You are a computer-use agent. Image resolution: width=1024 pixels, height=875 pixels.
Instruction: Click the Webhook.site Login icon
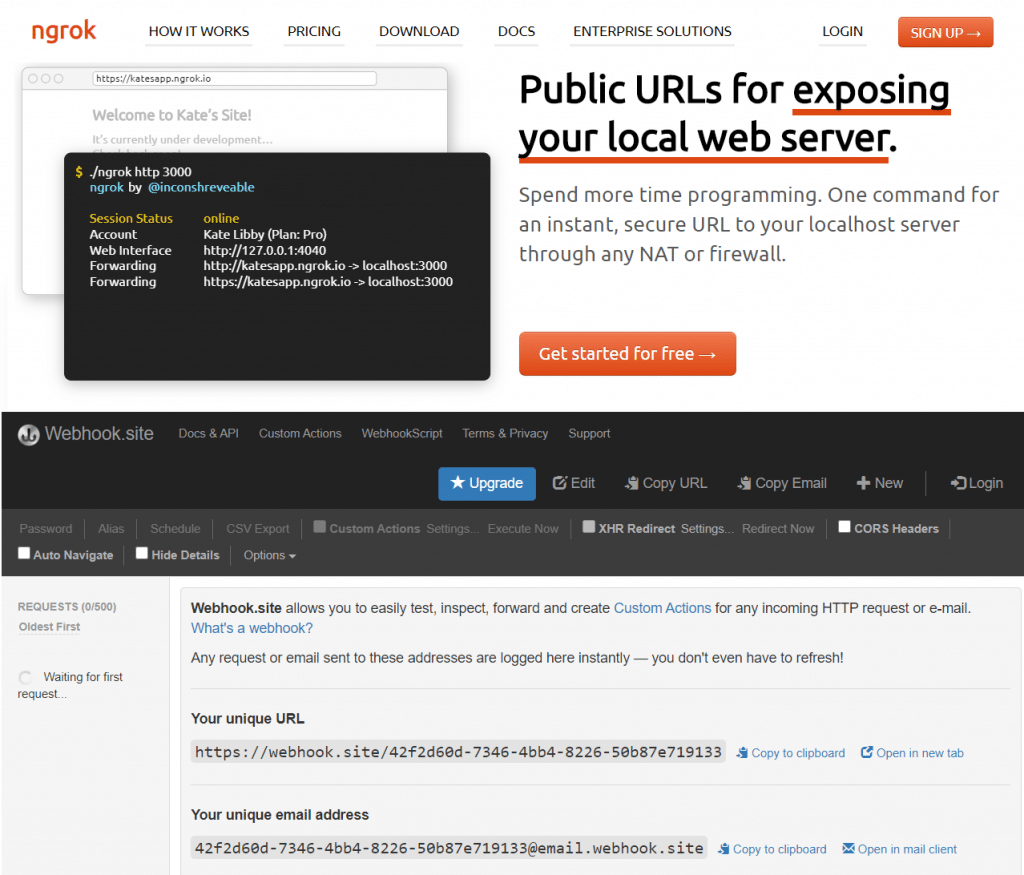coord(958,483)
